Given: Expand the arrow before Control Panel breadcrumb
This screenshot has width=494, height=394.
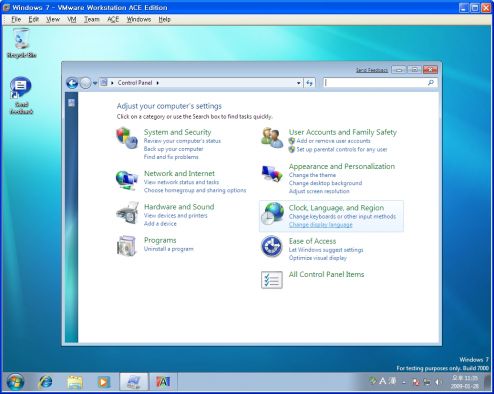Looking at the screenshot, I should click(x=112, y=83).
